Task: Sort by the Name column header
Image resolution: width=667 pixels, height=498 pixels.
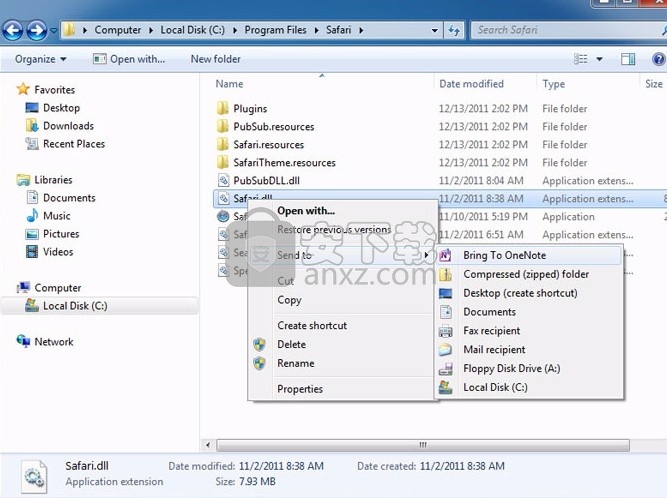Action: click(229, 84)
